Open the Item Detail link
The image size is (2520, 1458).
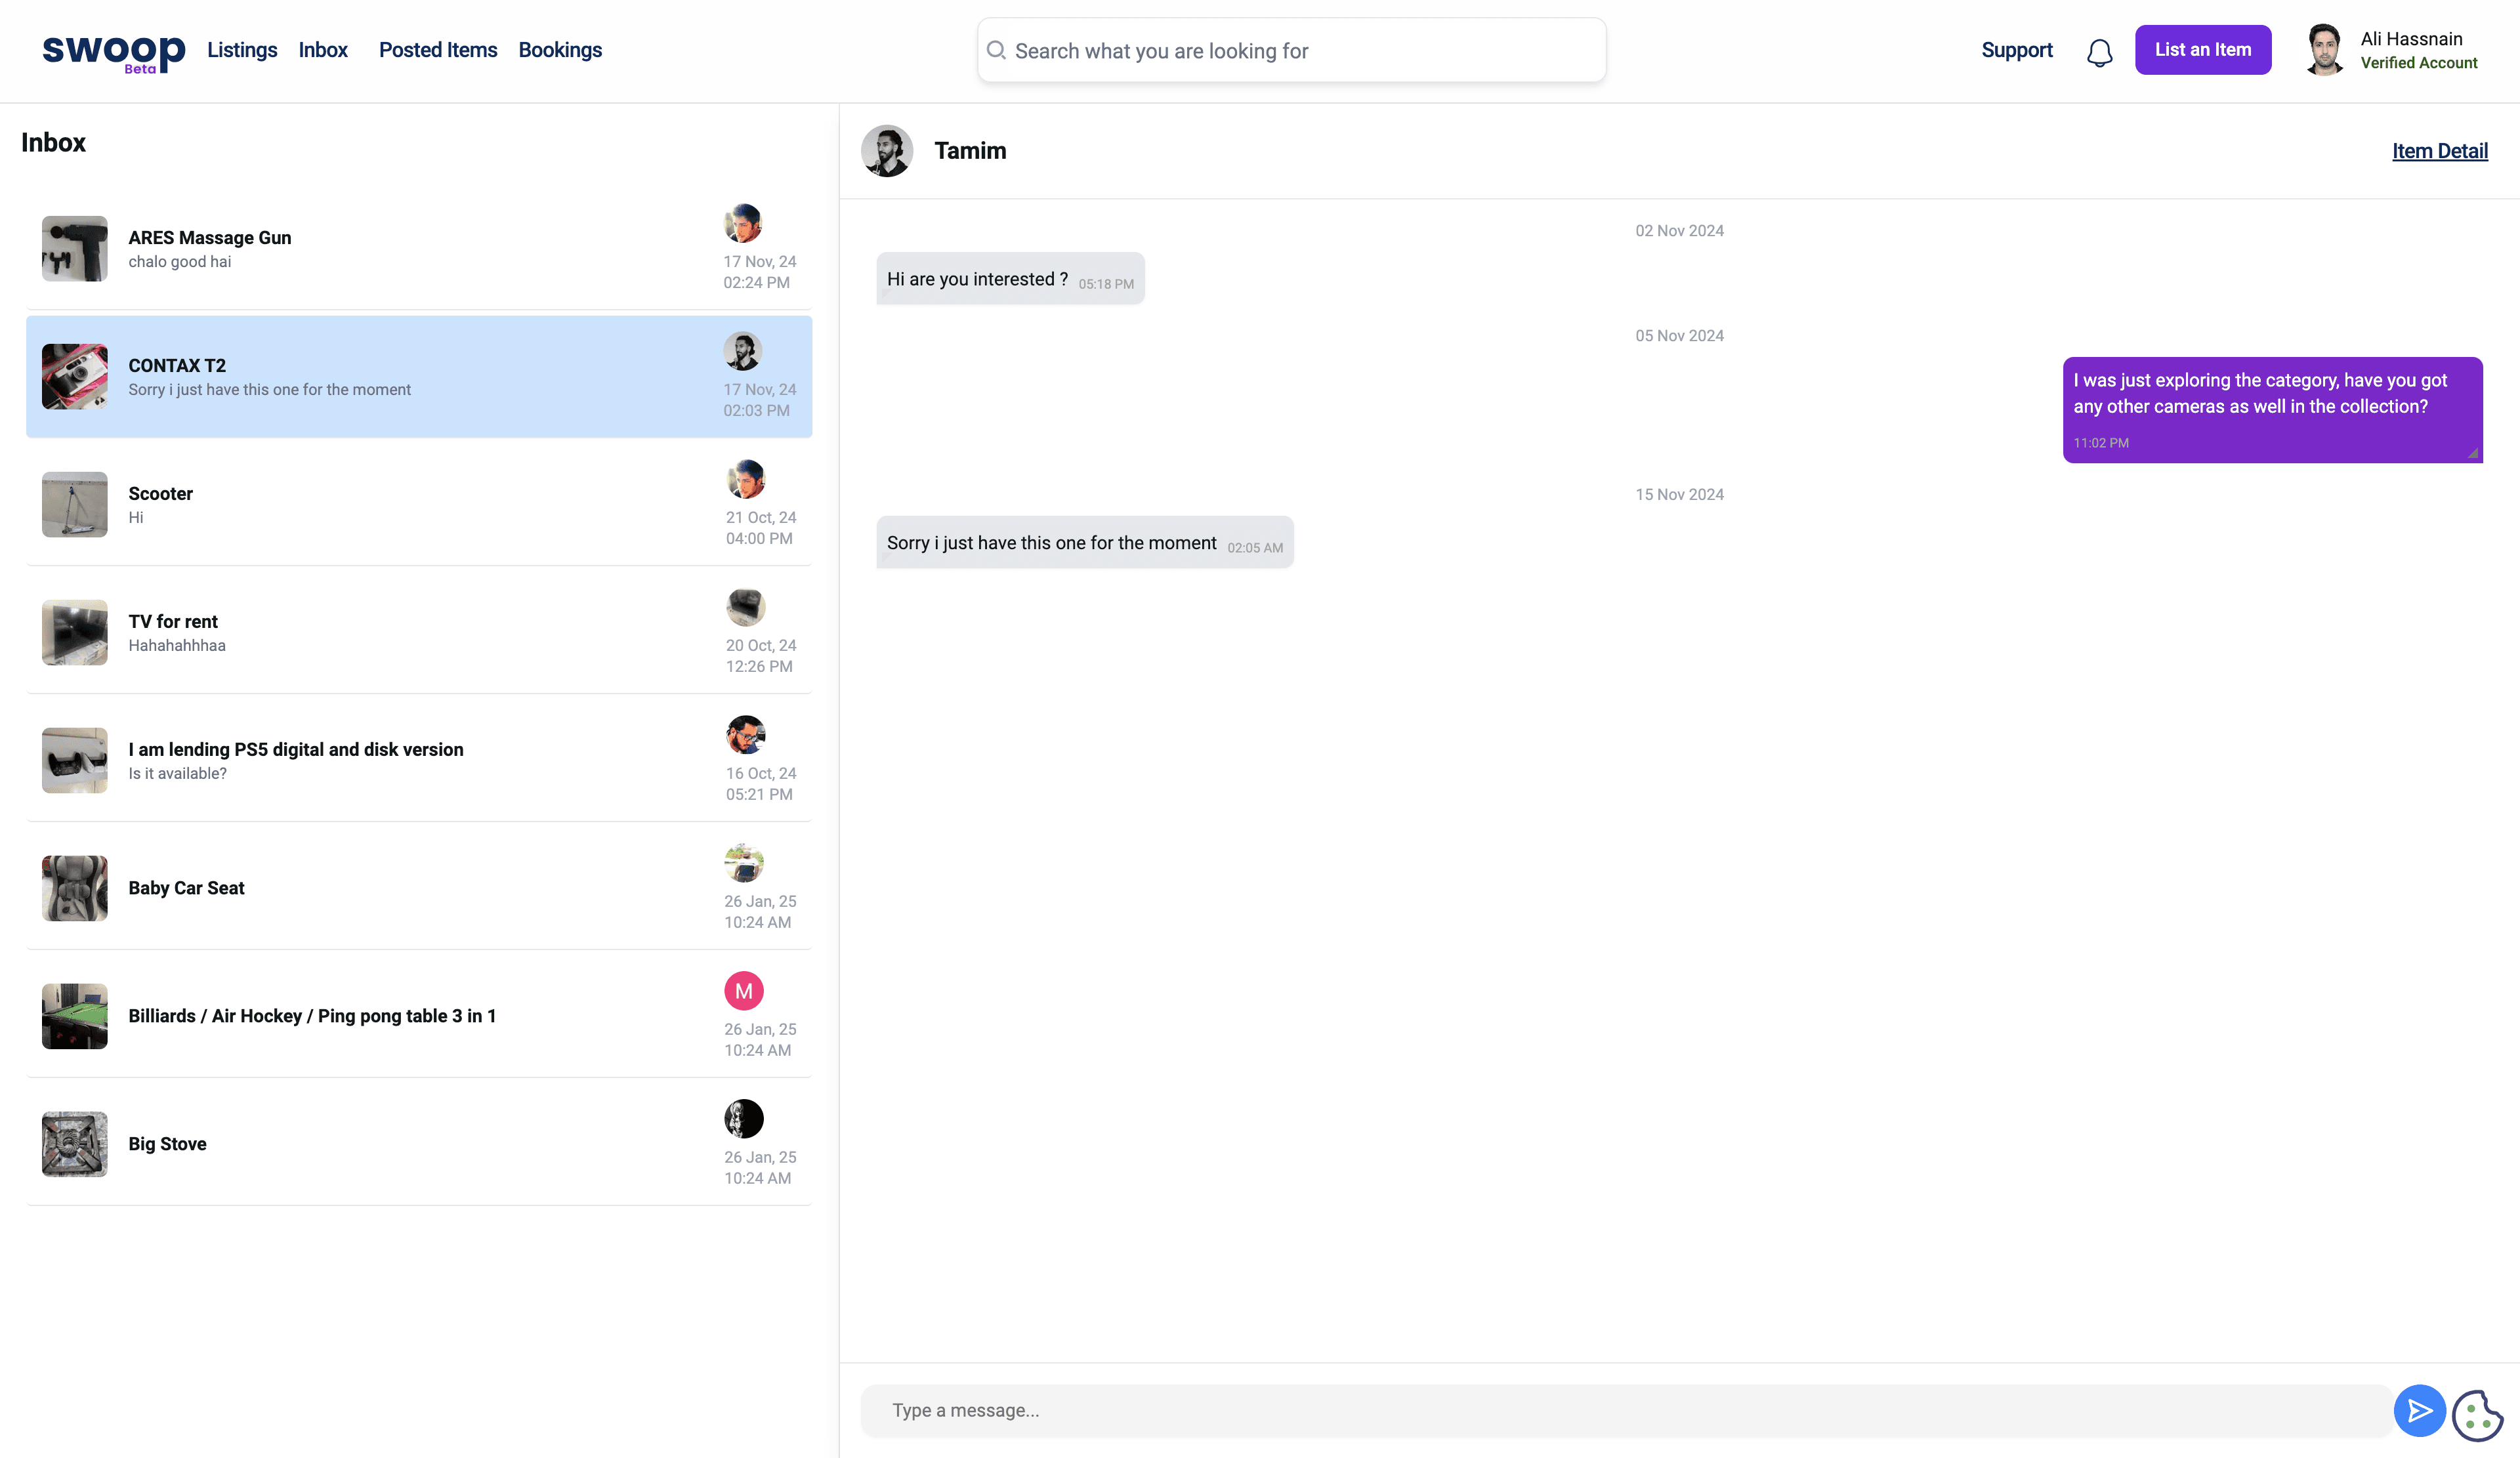point(2439,151)
